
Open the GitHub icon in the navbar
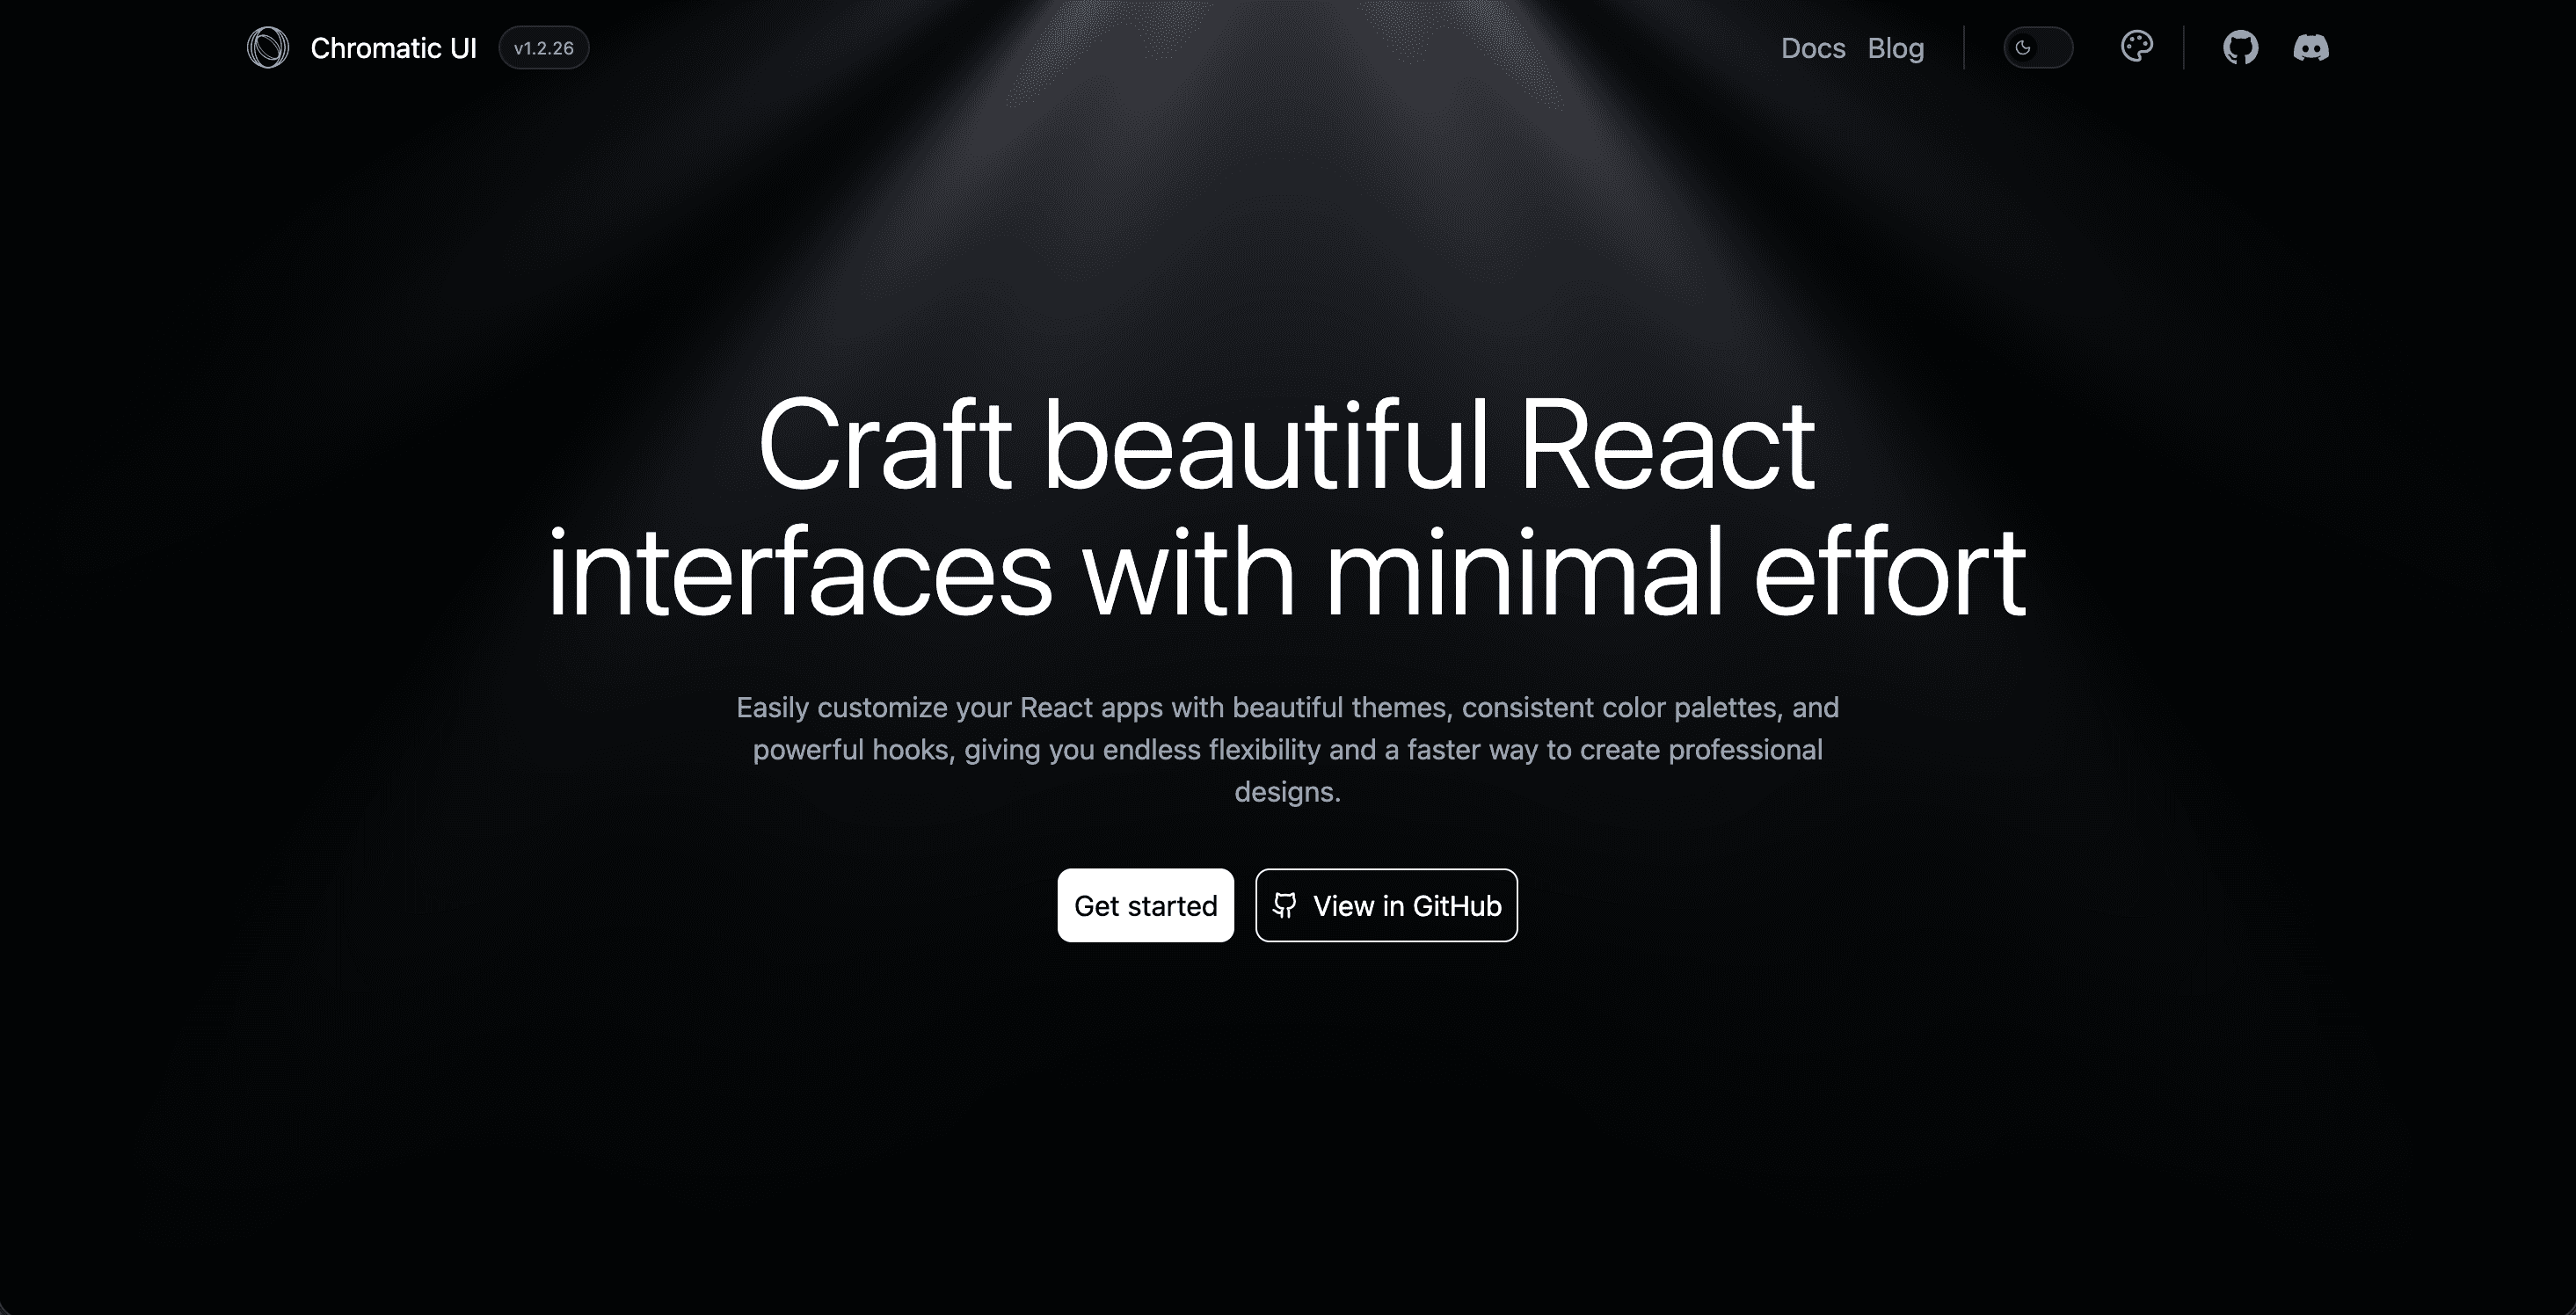coord(2240,48)
